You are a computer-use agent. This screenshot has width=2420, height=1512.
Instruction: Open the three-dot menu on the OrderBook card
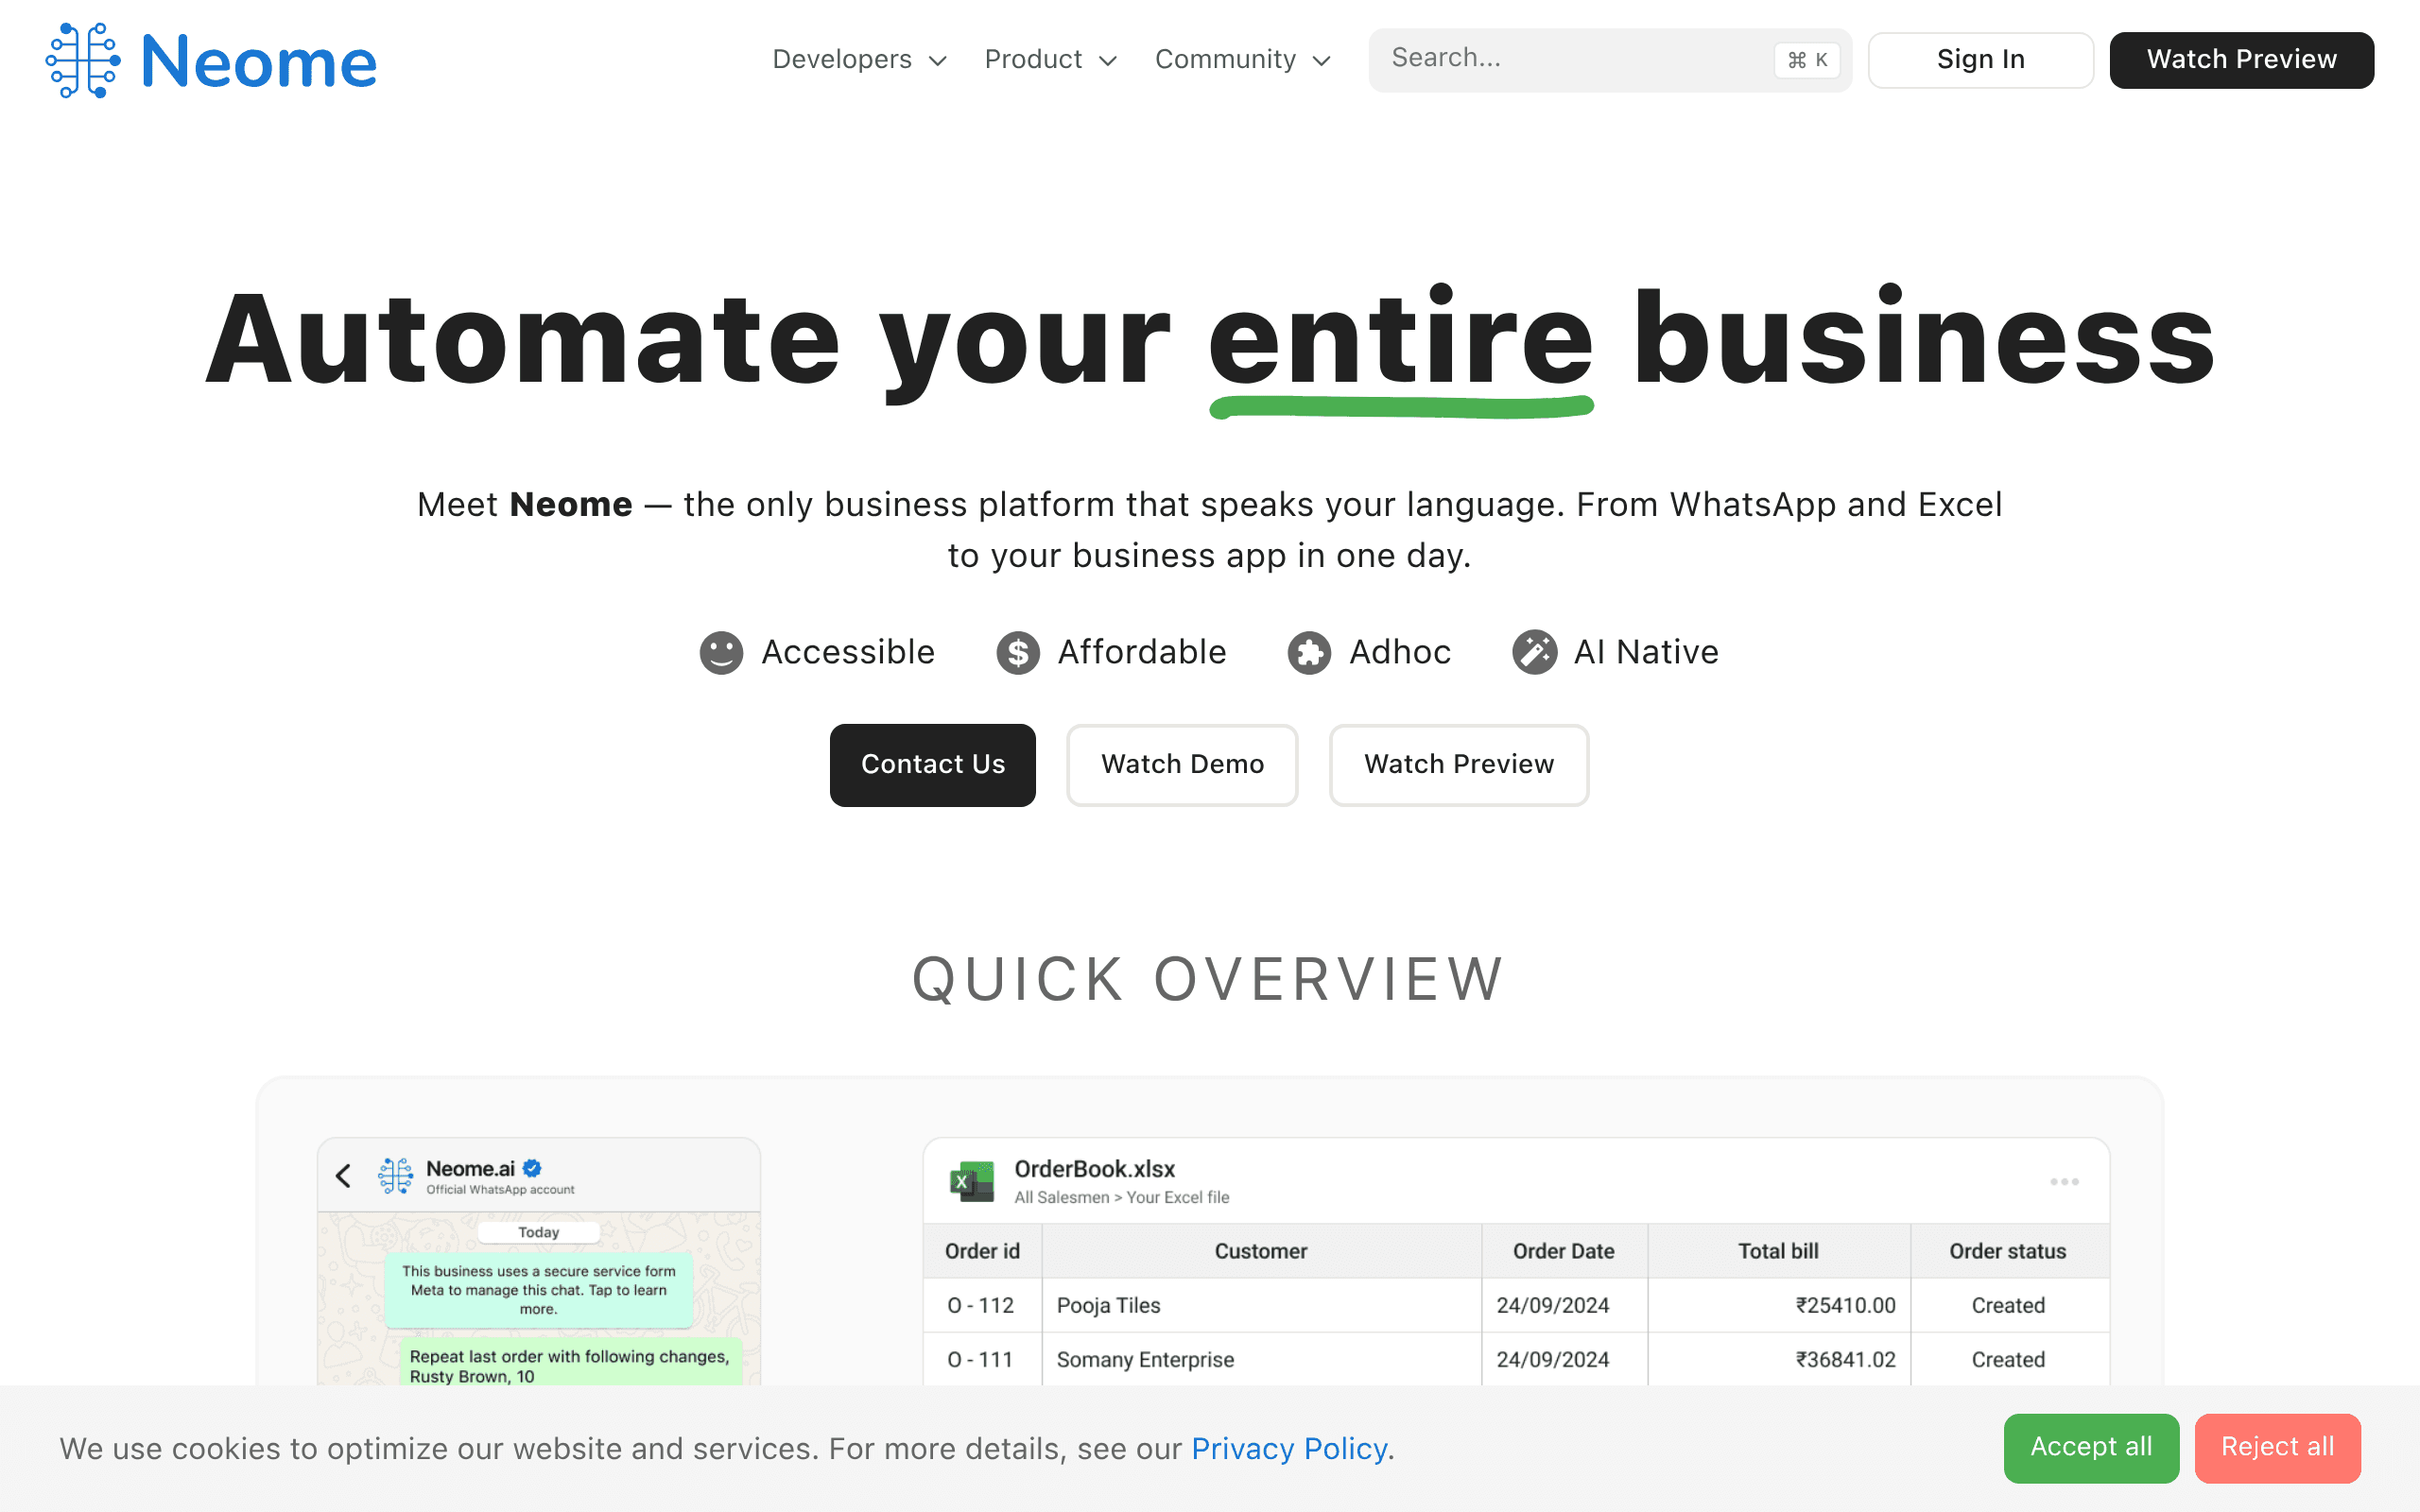pyautogui.click(x=2064, y=1182)
